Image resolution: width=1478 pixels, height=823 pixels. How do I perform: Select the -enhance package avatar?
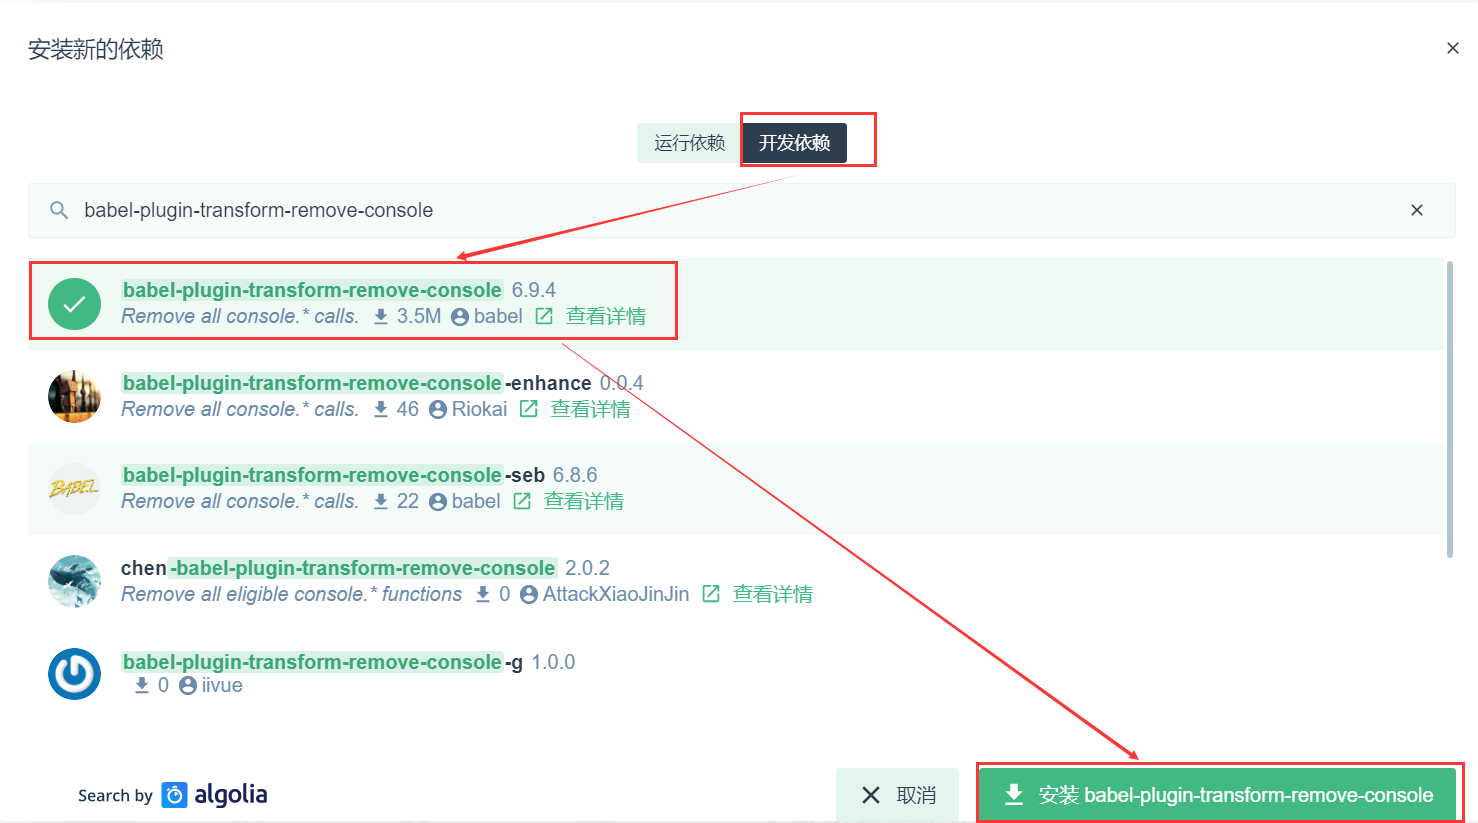click(74, 397)
